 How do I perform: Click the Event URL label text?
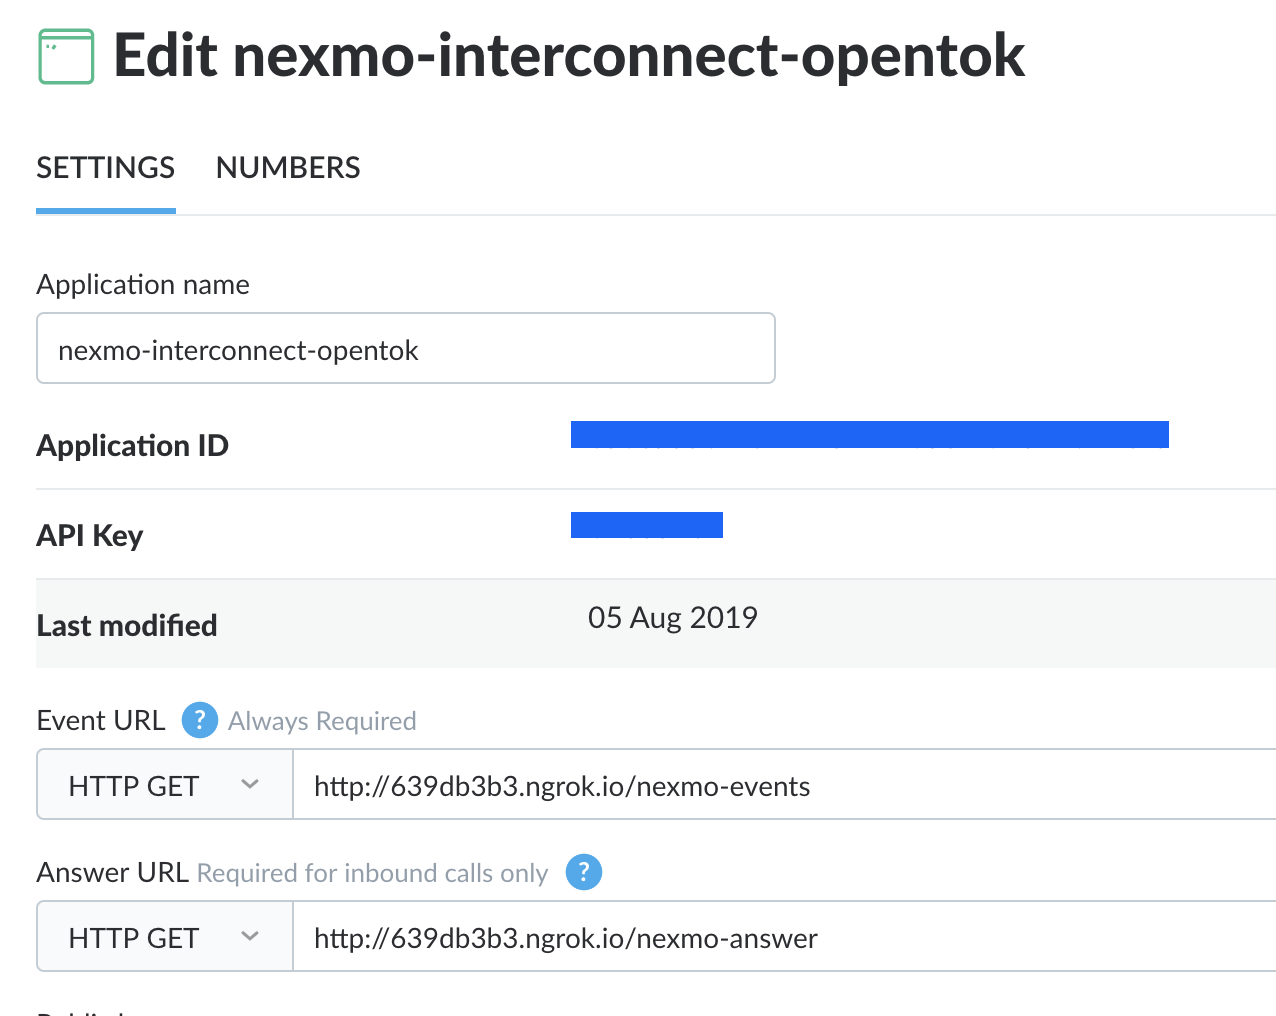[100, 721]
